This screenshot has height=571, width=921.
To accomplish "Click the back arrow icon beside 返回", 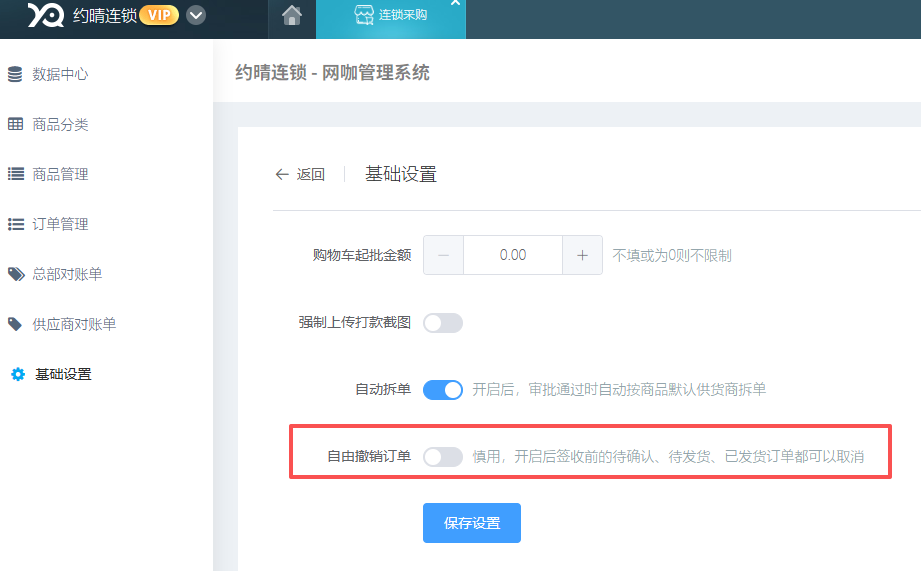I will (x=282, y=174).
